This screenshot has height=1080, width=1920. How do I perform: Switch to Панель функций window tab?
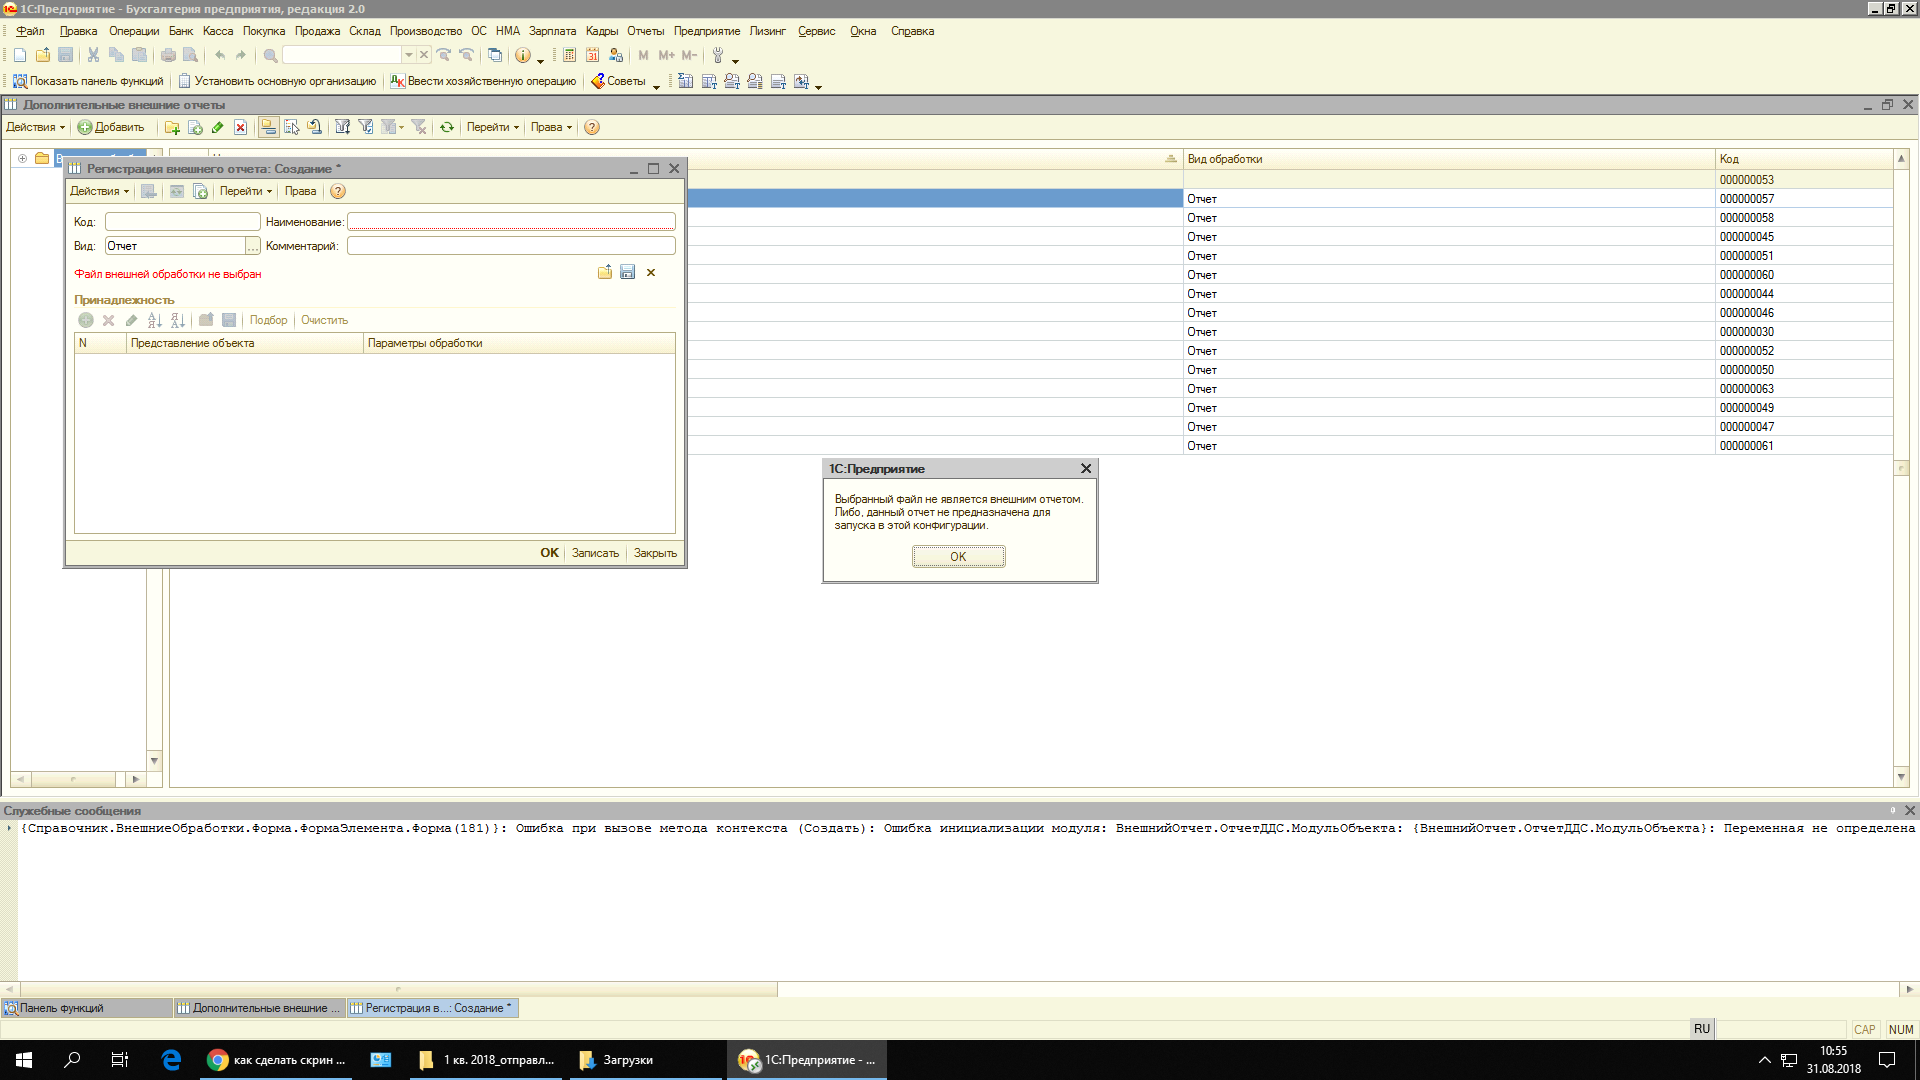87,1008
